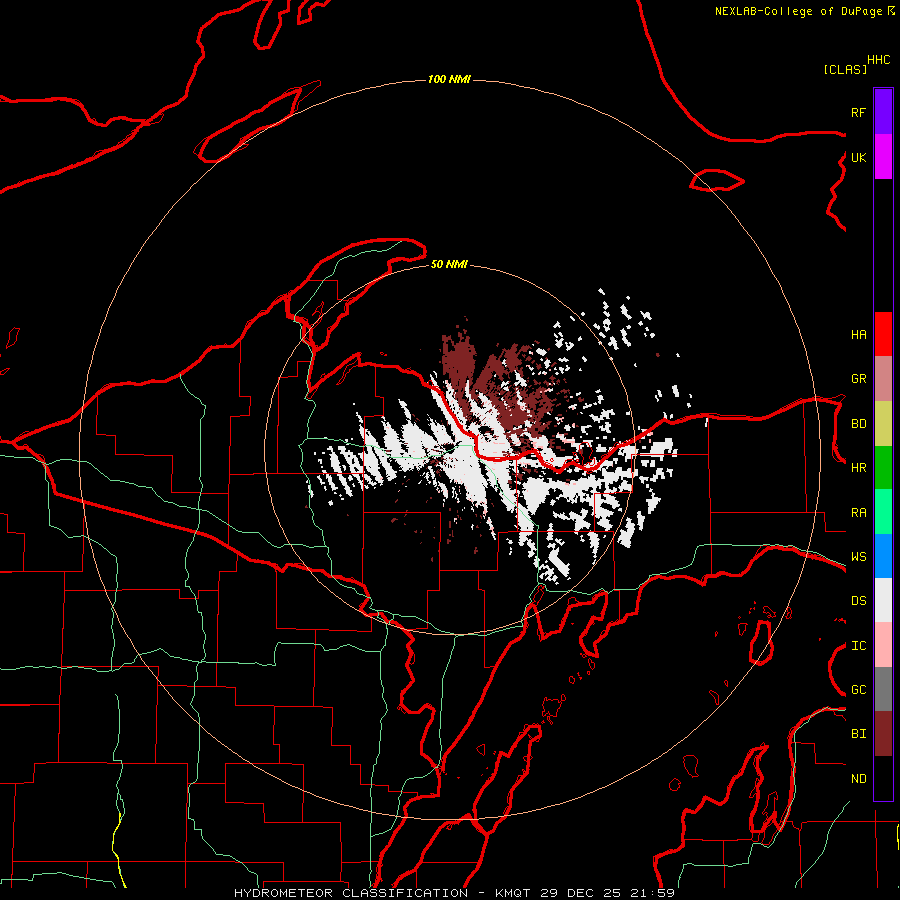Click the 'RA' legend label

tap(858, 513)
